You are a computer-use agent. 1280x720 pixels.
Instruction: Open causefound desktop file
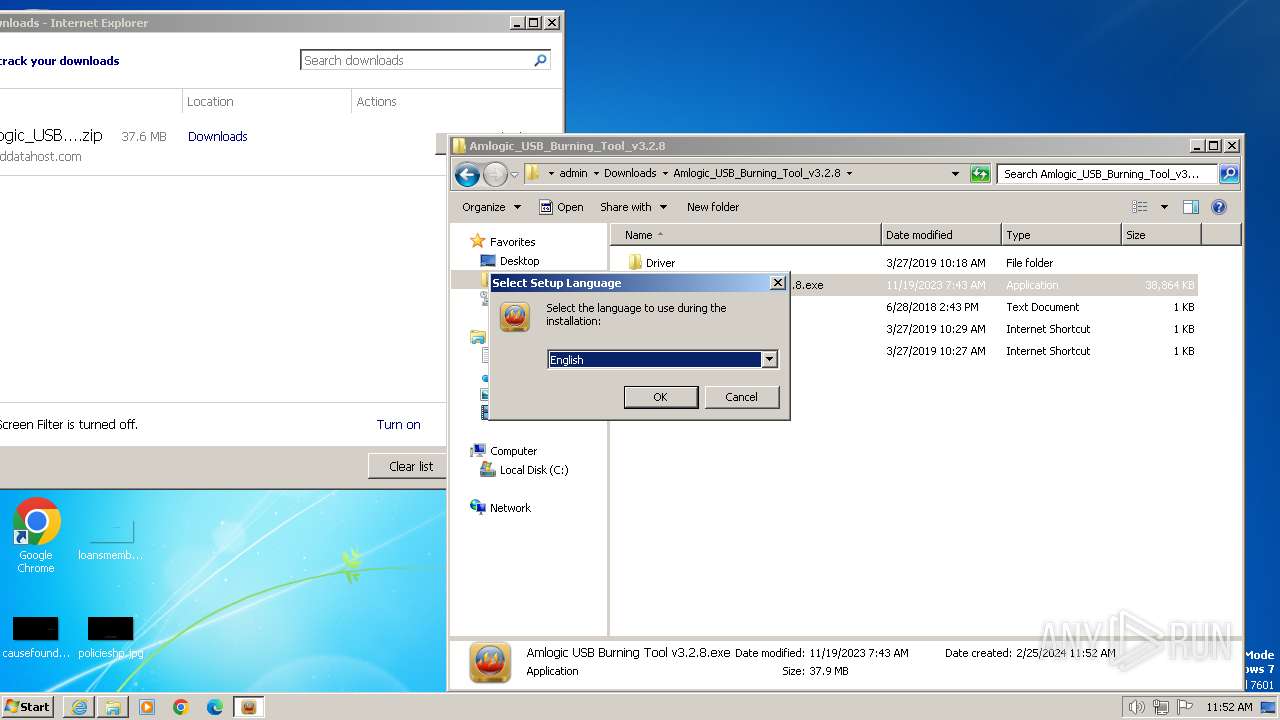(36, 638)
